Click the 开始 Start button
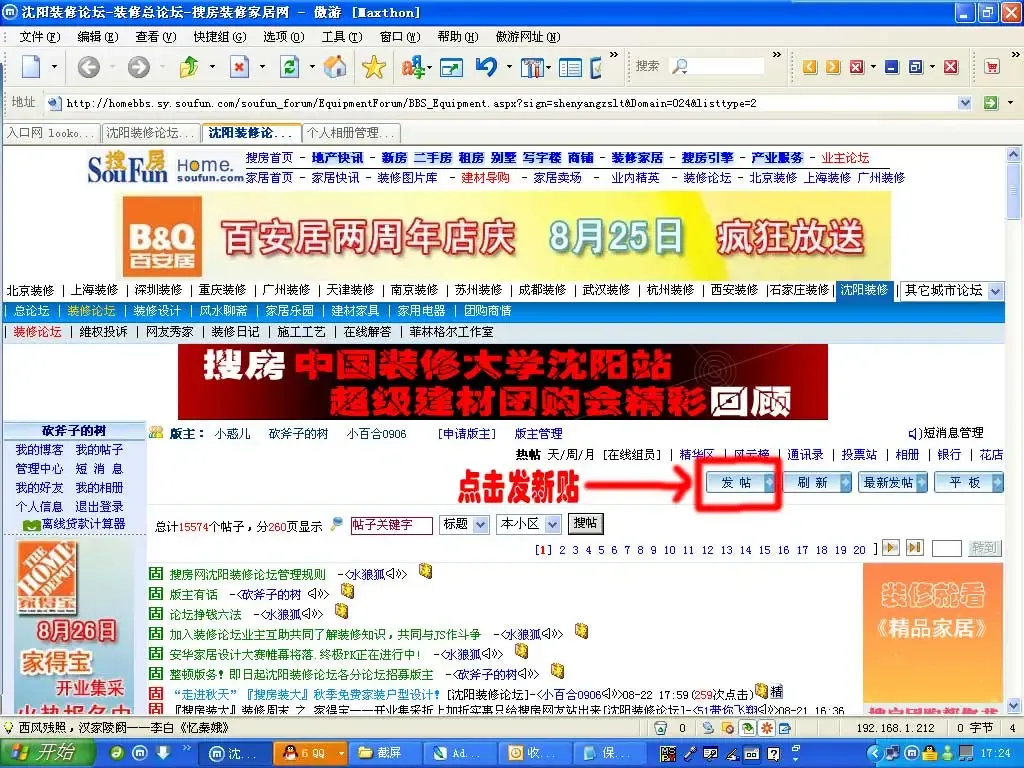The height and width of the screenshot is (768, 1024). click(47, 753)
